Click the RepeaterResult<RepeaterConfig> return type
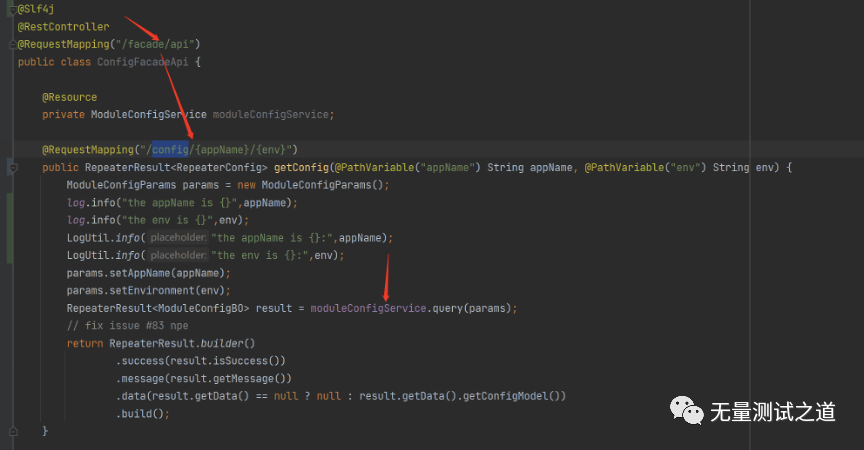The width and height of the screenshot is (864, 450). 176,167
